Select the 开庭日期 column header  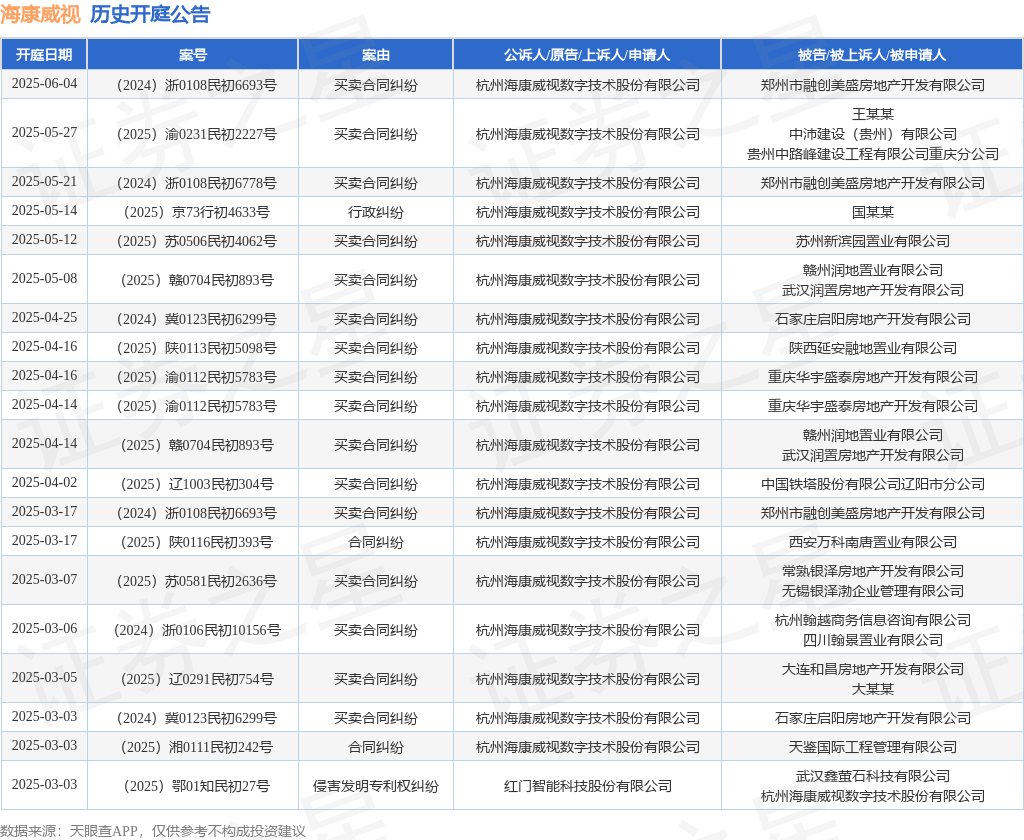click(44, 55)
